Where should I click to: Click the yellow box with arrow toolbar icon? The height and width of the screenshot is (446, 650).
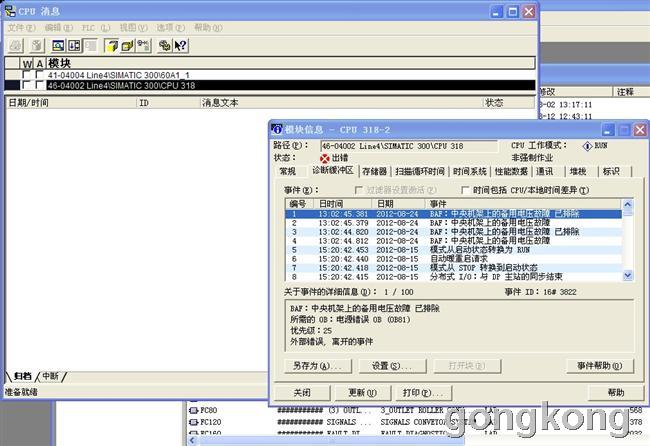coord(127,46)
